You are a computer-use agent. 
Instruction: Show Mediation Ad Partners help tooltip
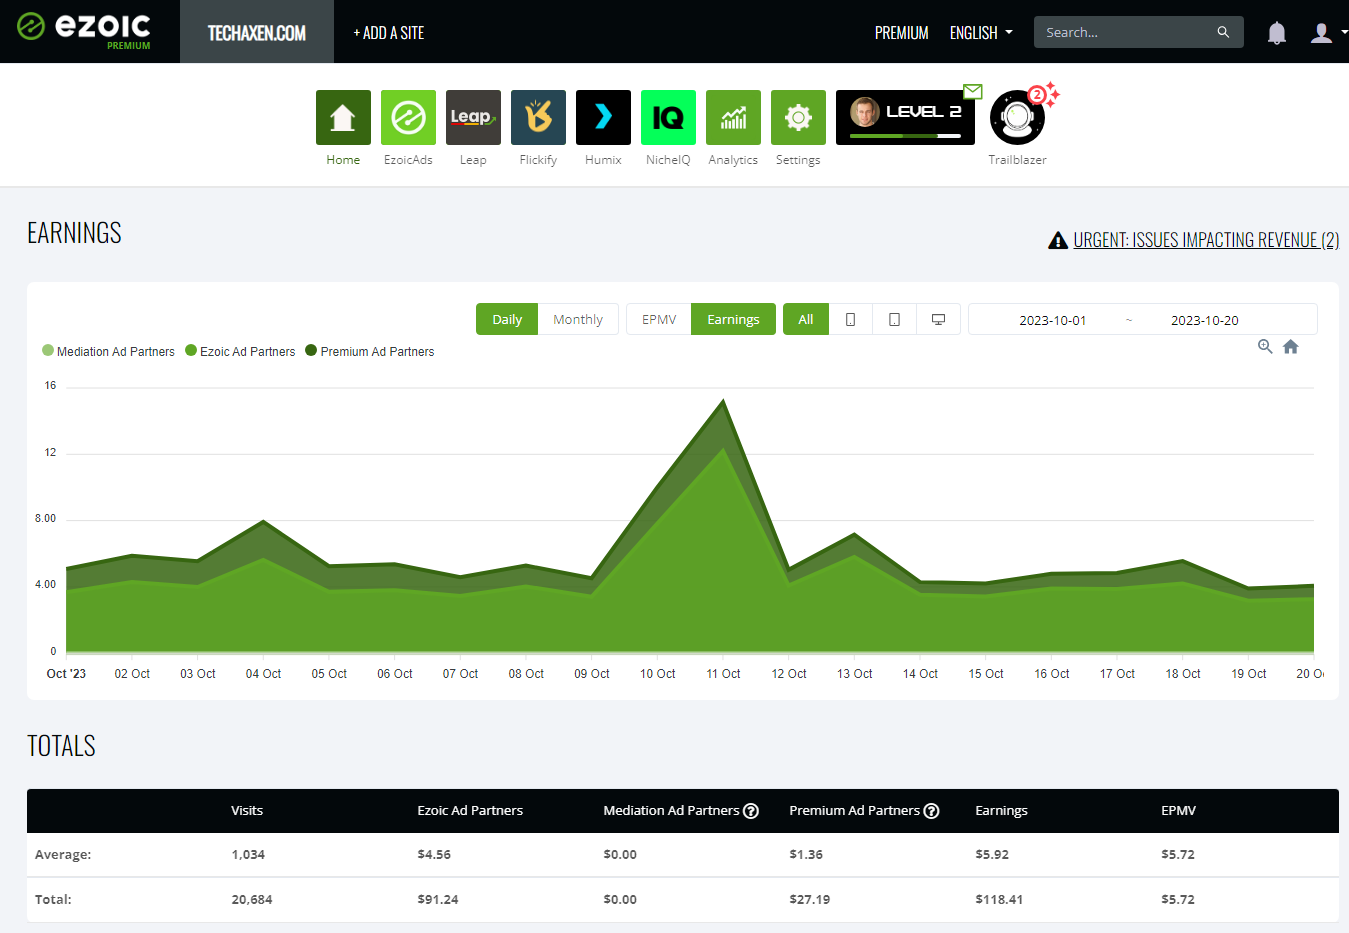(751, 811)
